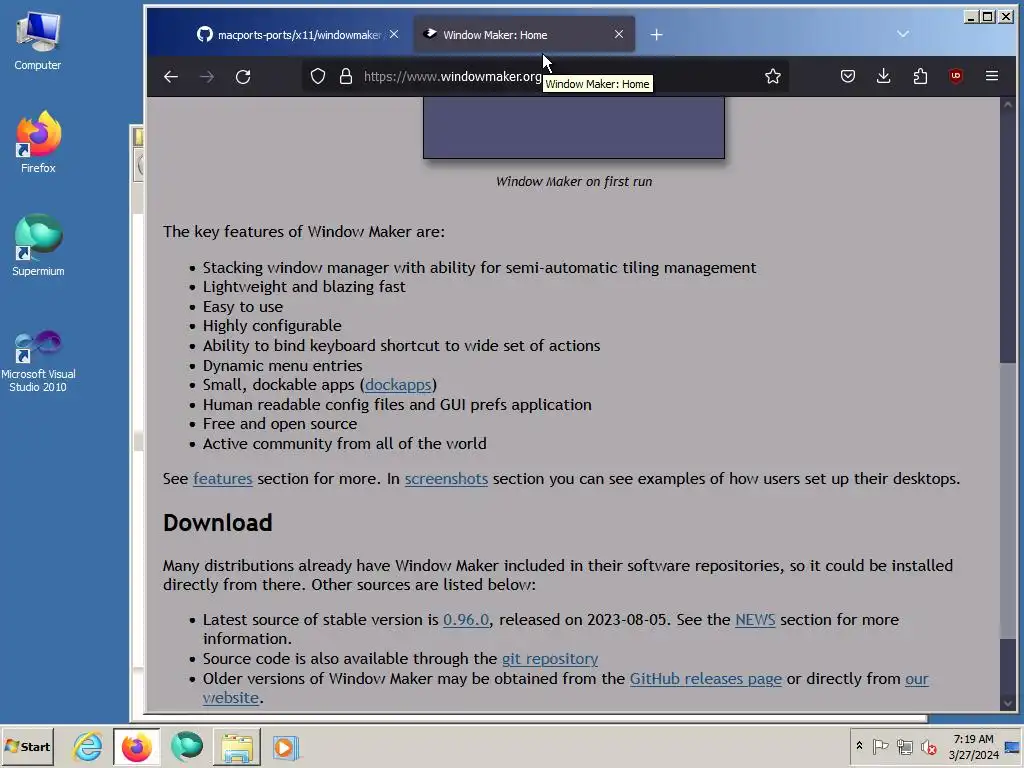Click the windowmaker.org address bar
This screenshot has width=1024, height=768.
pos(545,76)
